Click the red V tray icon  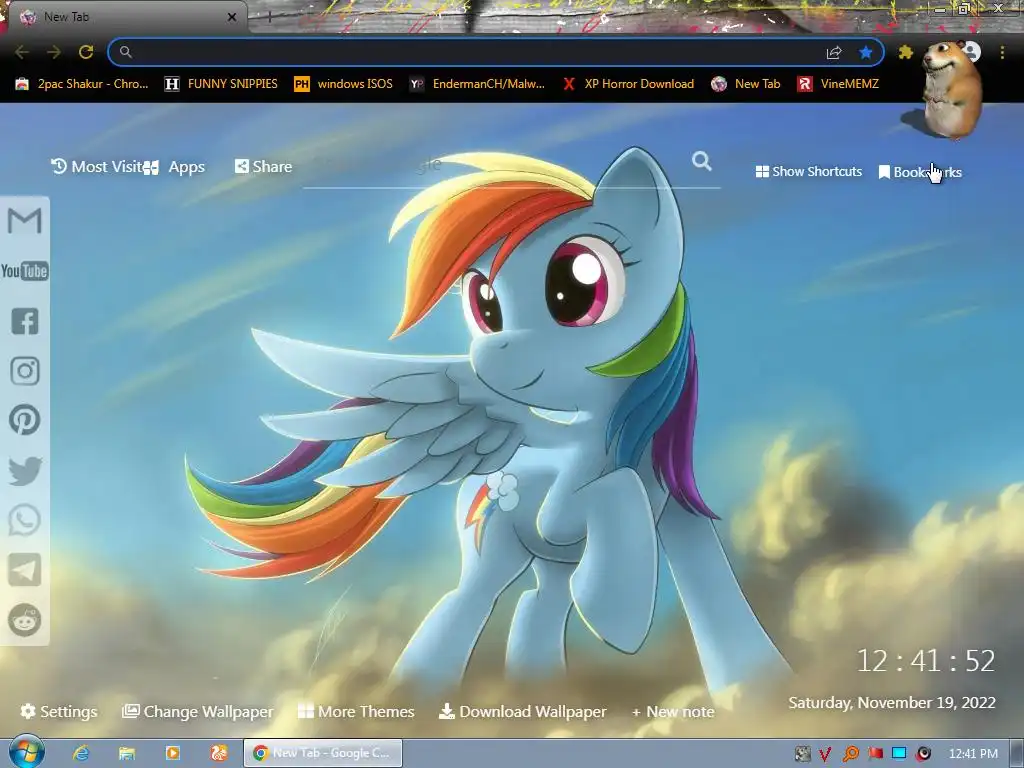(825, 754)
